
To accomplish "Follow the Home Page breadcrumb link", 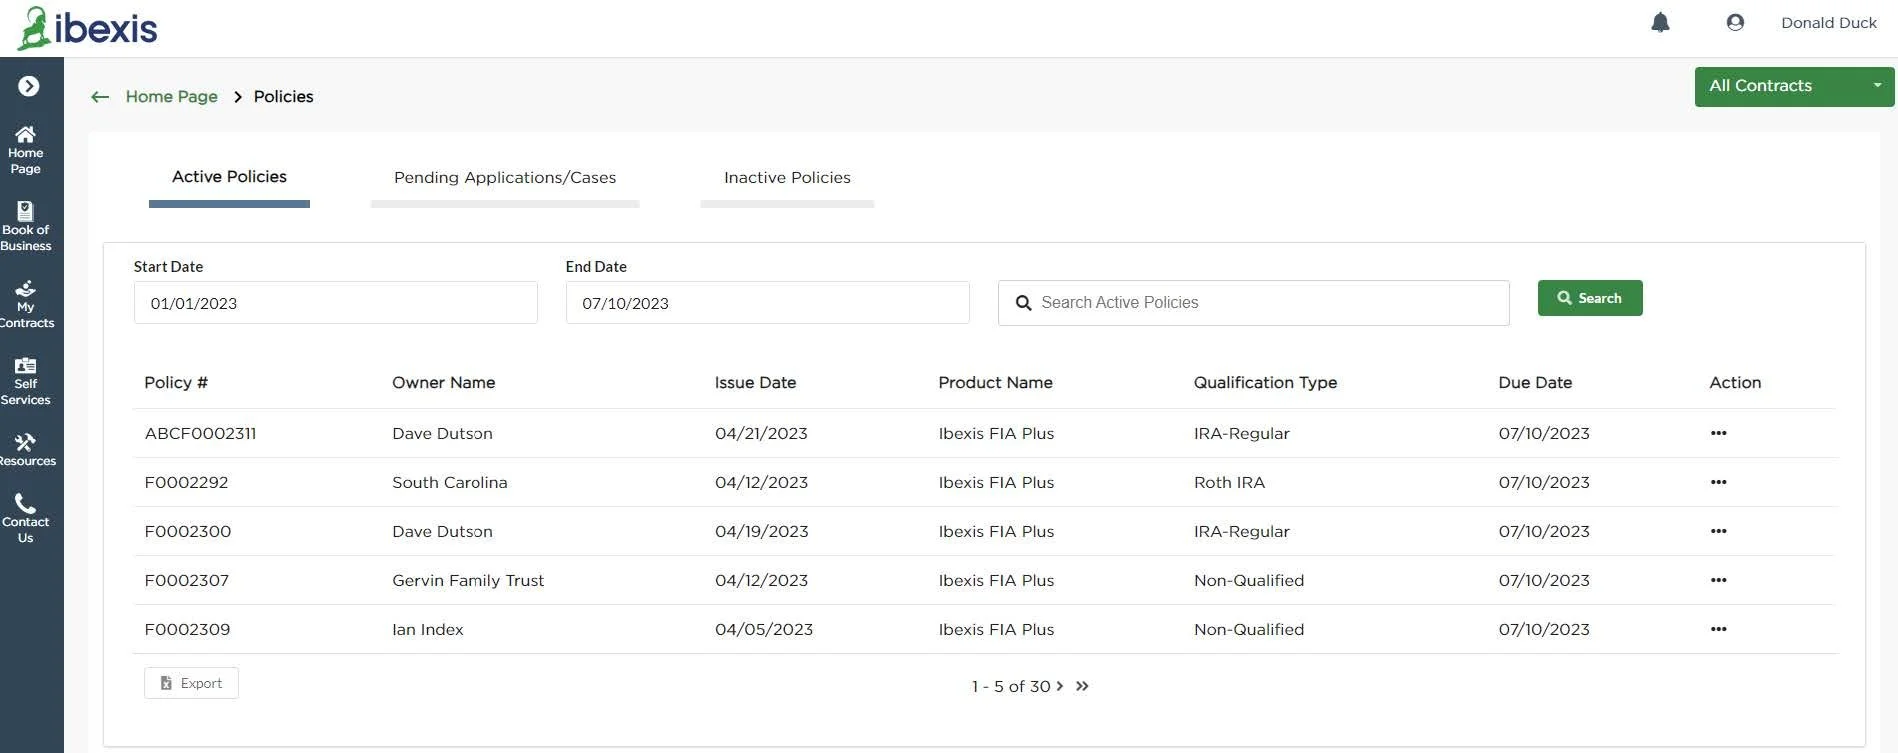I will coord(171,97).
